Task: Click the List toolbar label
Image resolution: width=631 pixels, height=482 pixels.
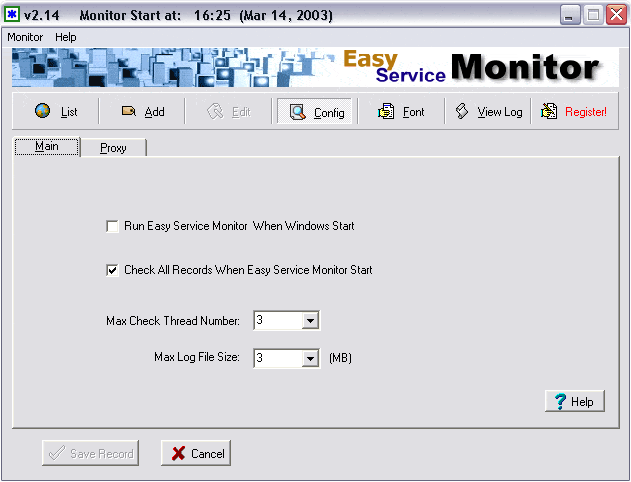Action: tap(69, 112)
